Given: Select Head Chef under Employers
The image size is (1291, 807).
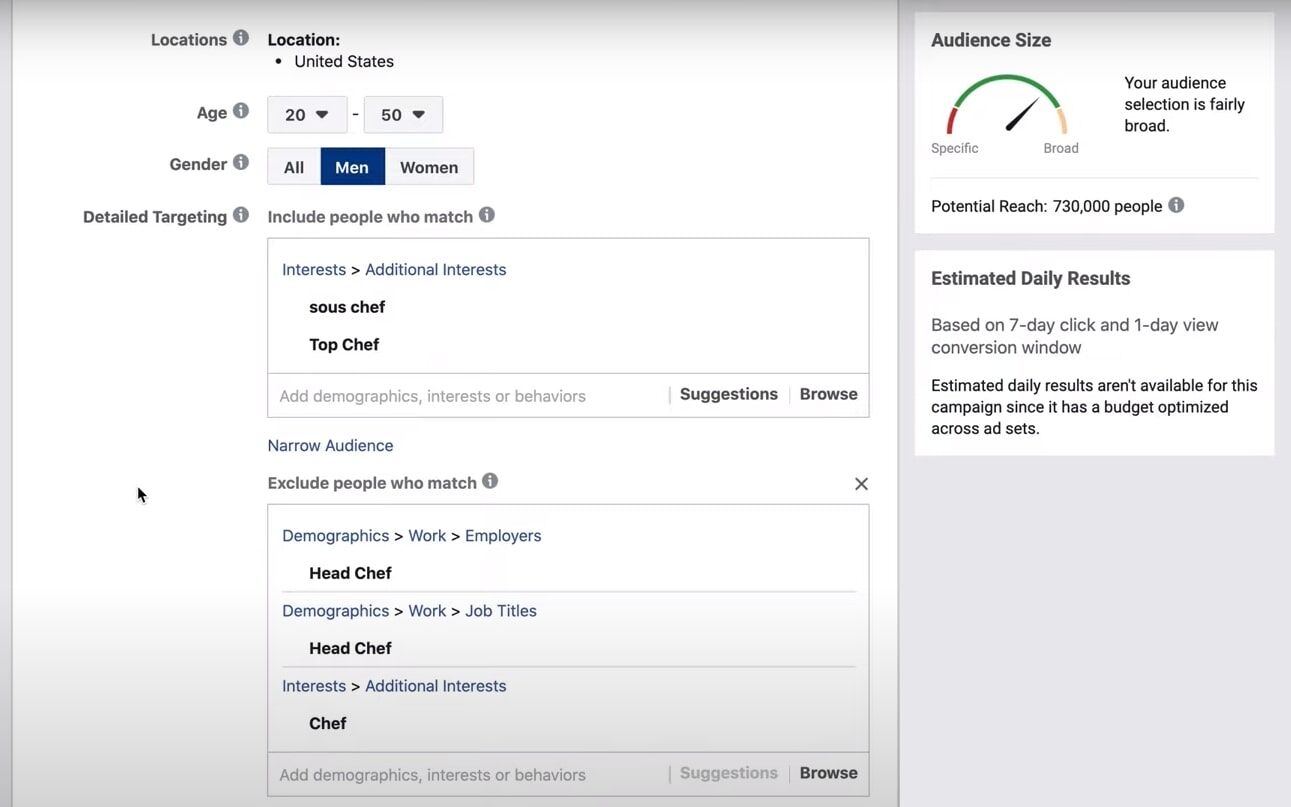Looking at the screenshot, I should tap(350, 573).
